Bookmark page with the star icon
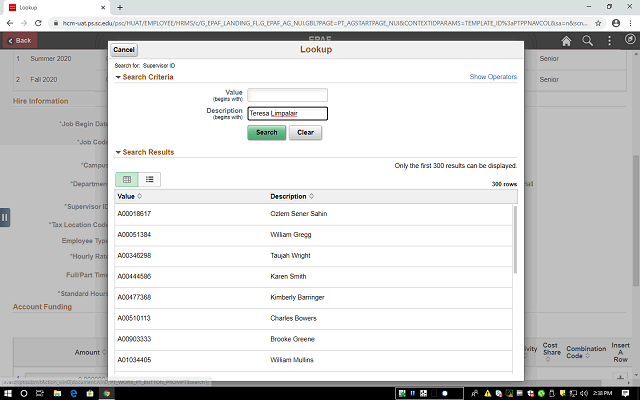Viewport: 640px width, 400px height. pos(598,23)
